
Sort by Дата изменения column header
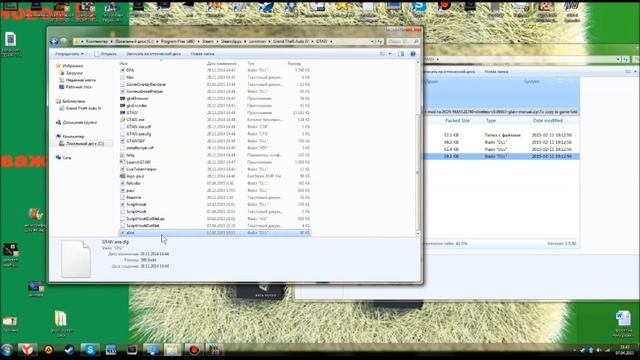tap(222, 64)
